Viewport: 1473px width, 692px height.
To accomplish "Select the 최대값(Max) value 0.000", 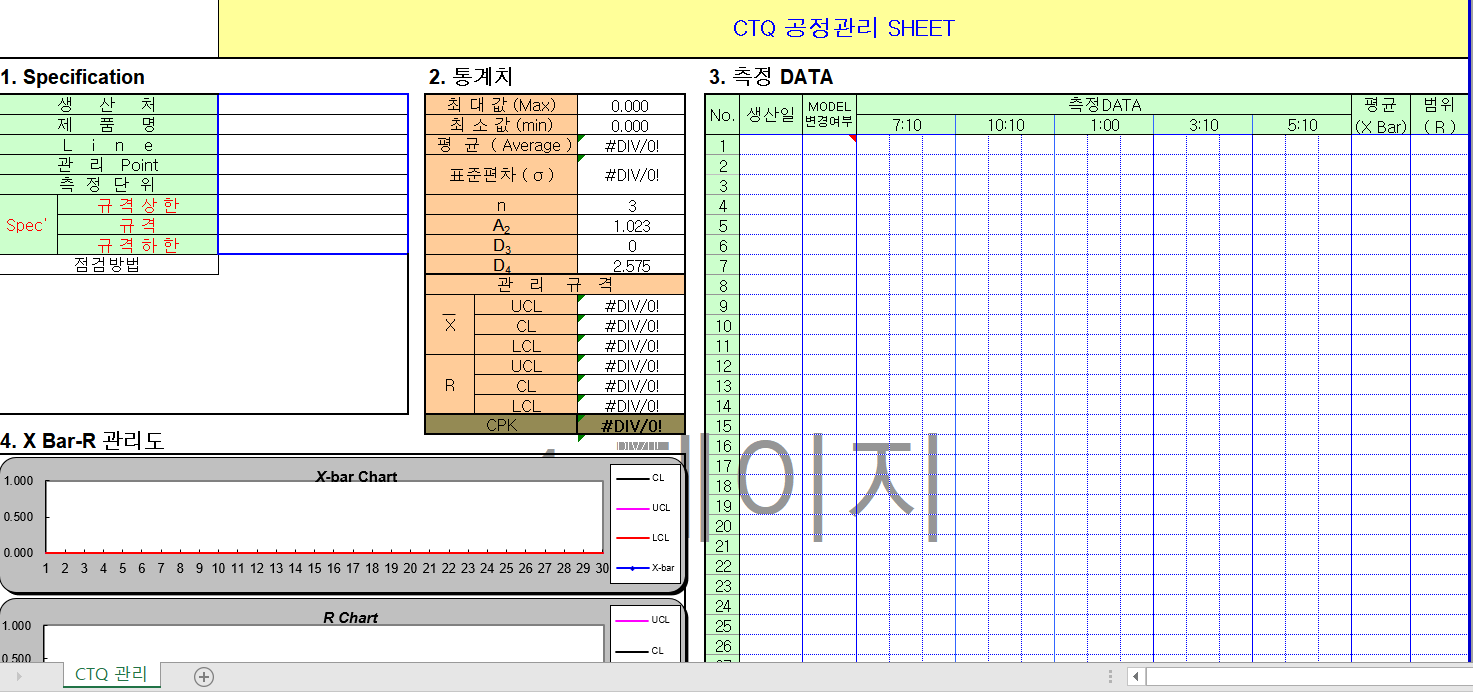I will [x=631, y=105].
